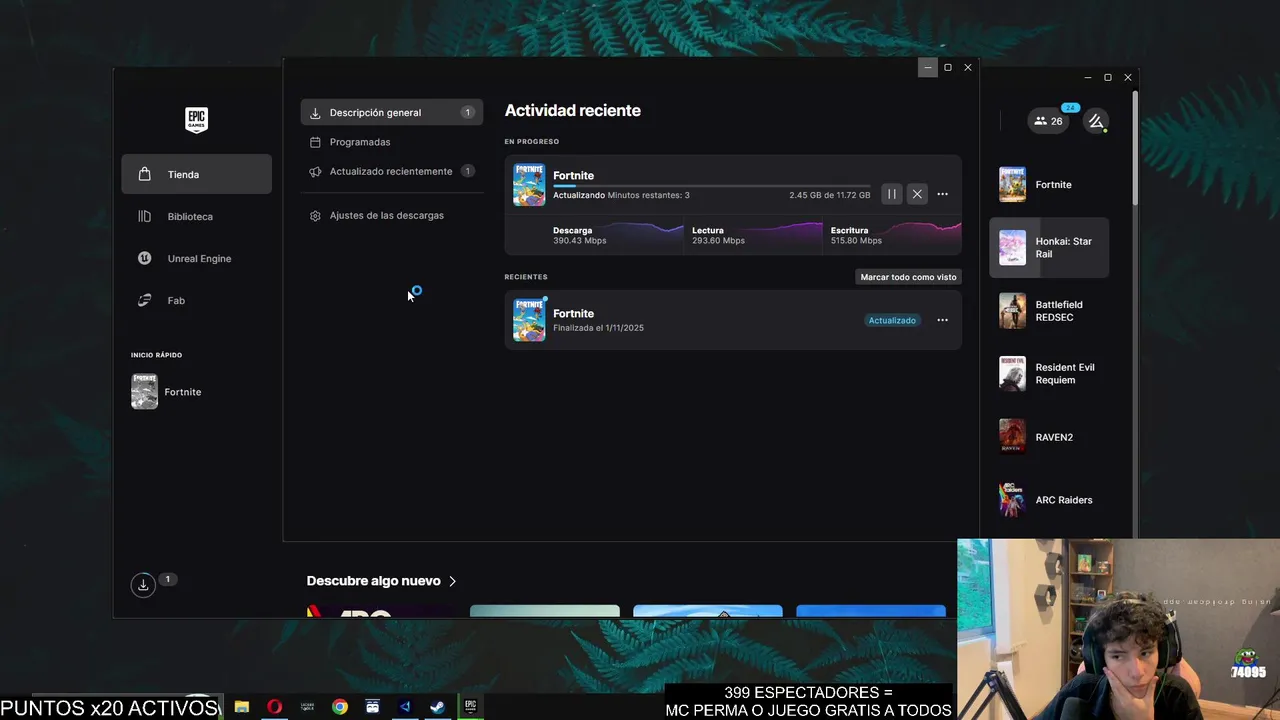The width and height of the screenshot is (1280, 720).
Task: Open Ajustes de las descargas settings
Action: click(x=391, y=215)
